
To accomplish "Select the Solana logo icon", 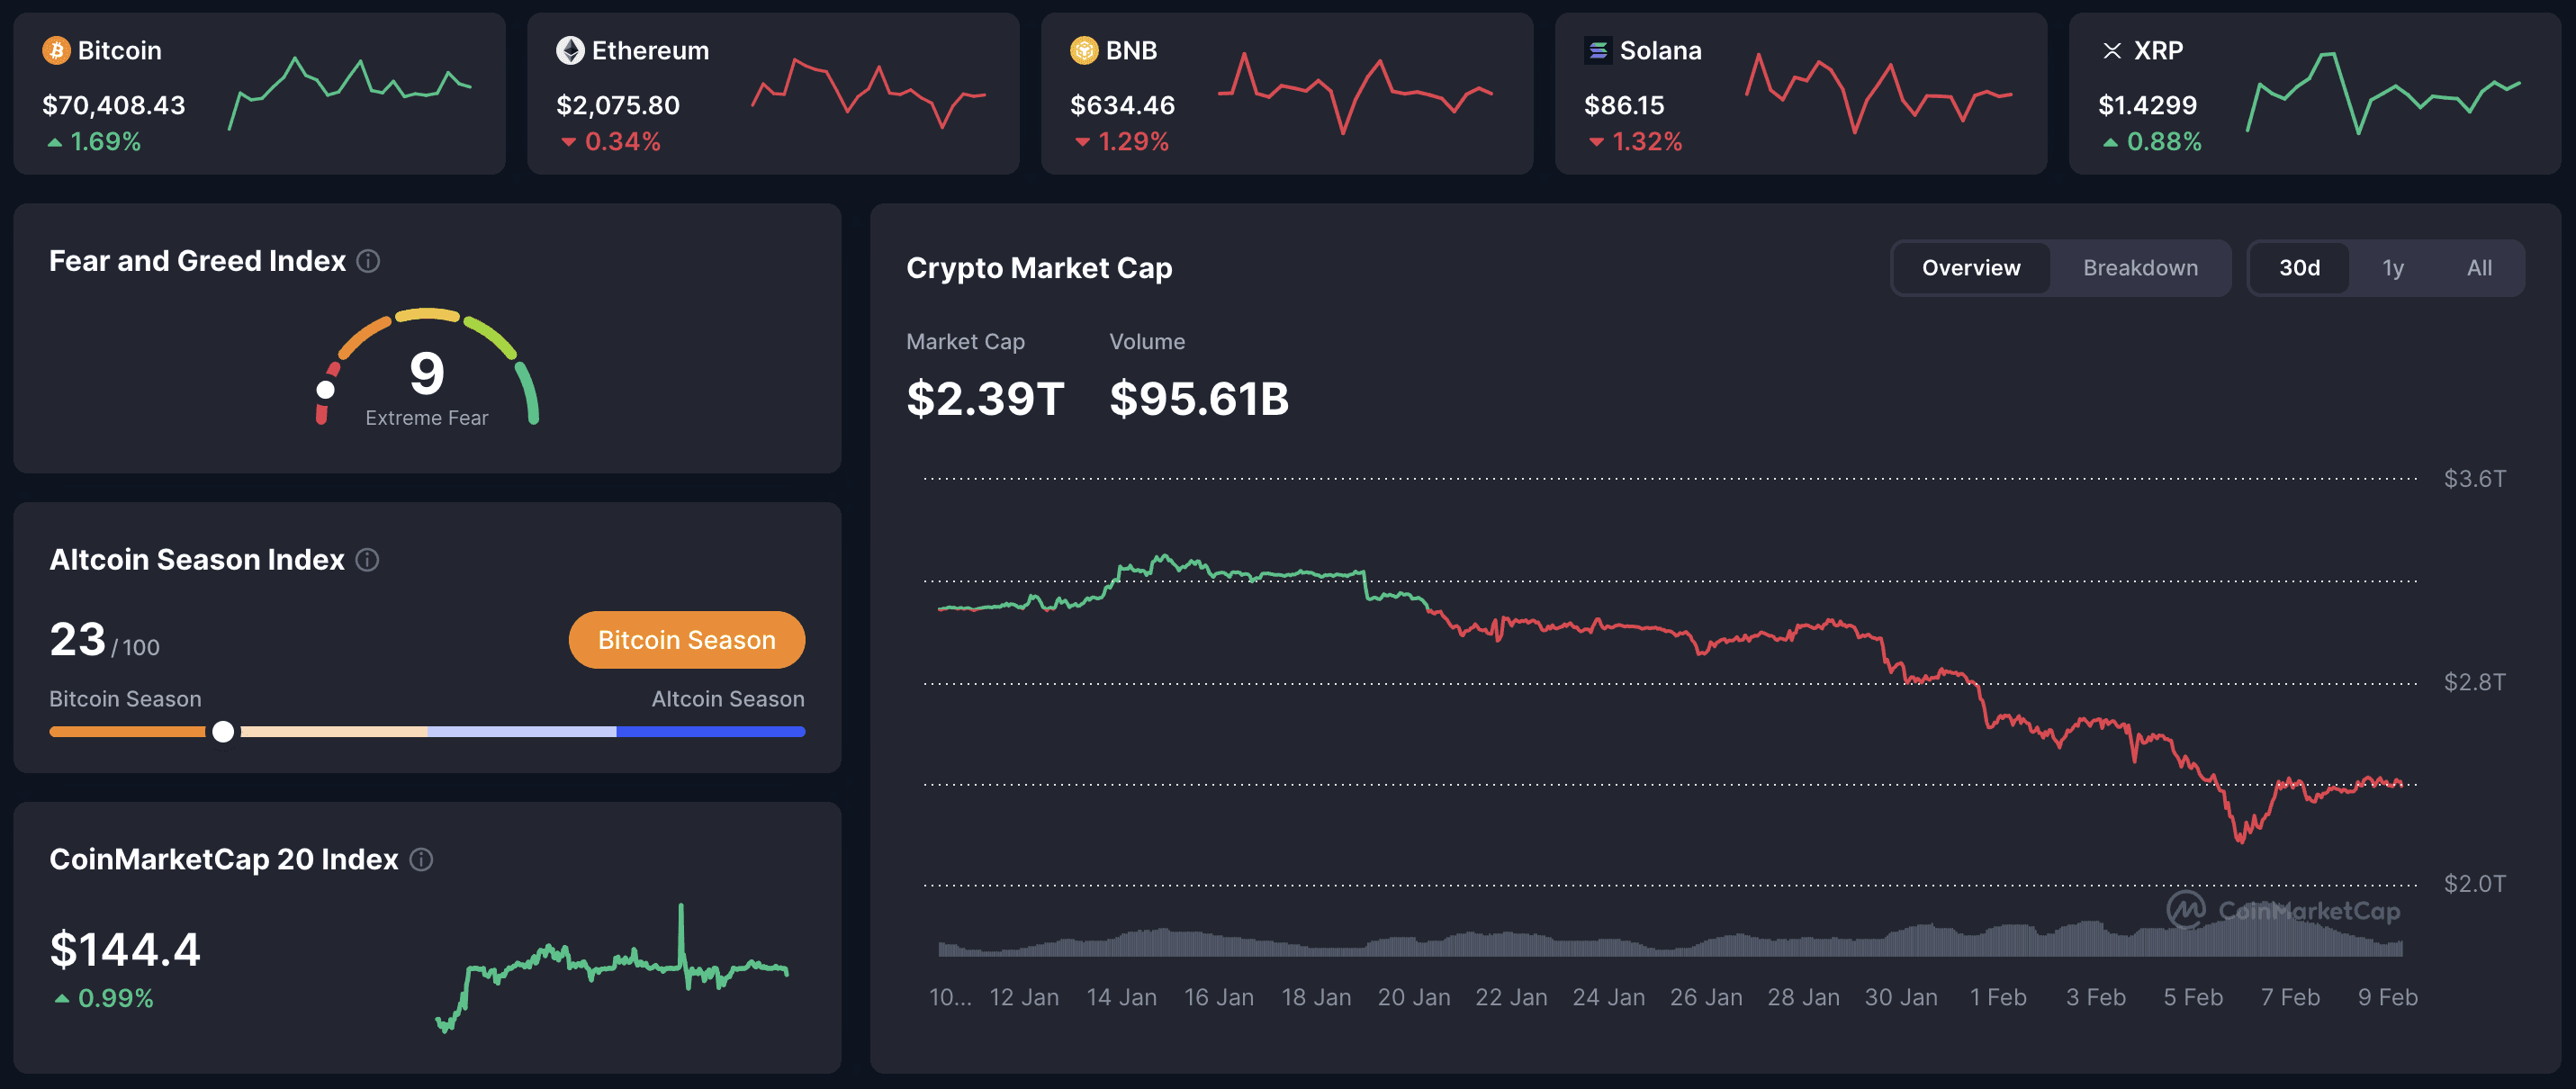I will (x=1599, y=50).
